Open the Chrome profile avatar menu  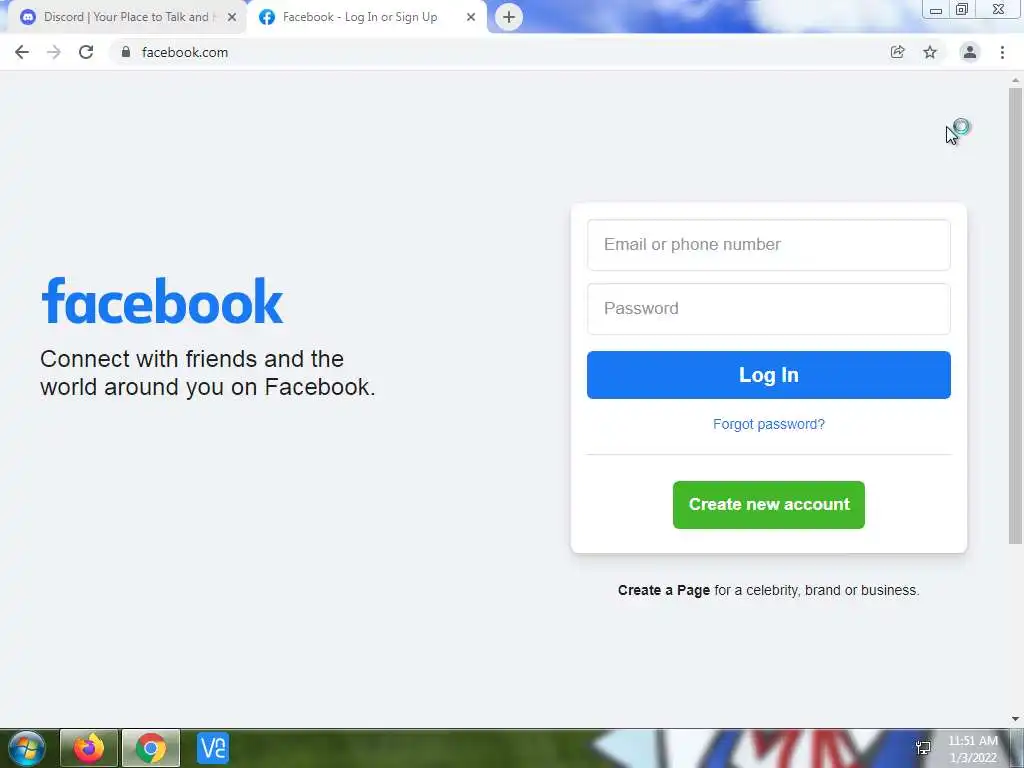point(970,52)
